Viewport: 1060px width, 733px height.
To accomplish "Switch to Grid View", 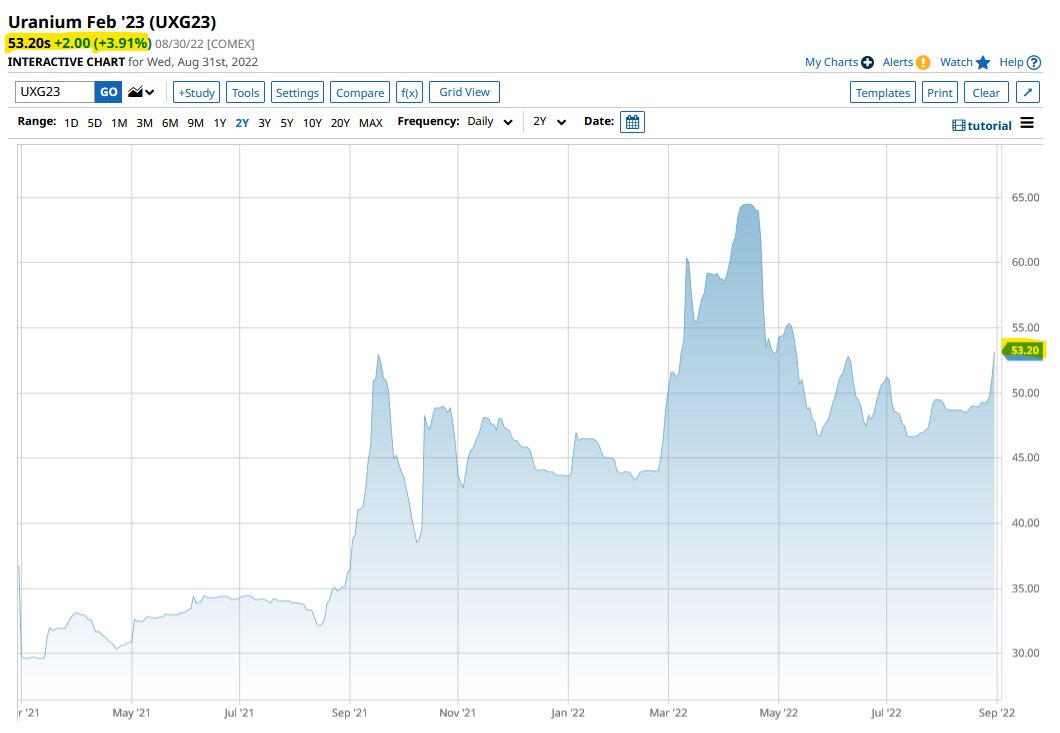I will click(464, 92).
